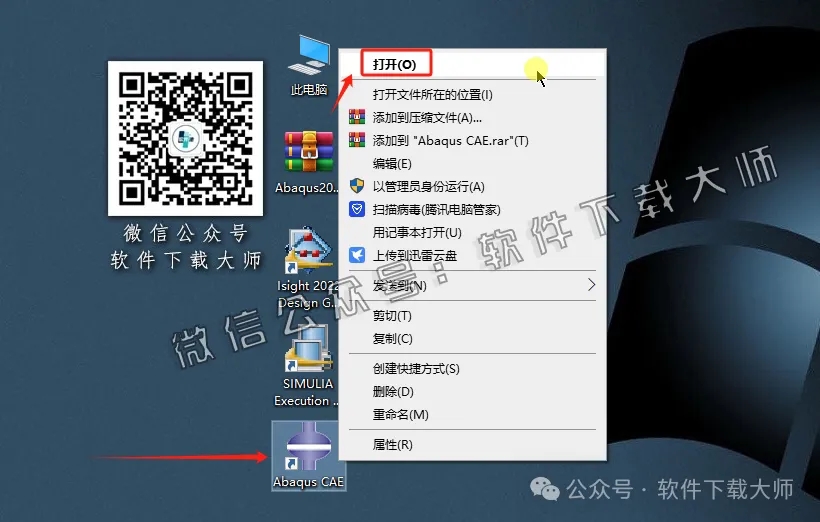Expand the 发送到(N) submenu arrow
Viewport: 820px width, 522px height.
591,285
